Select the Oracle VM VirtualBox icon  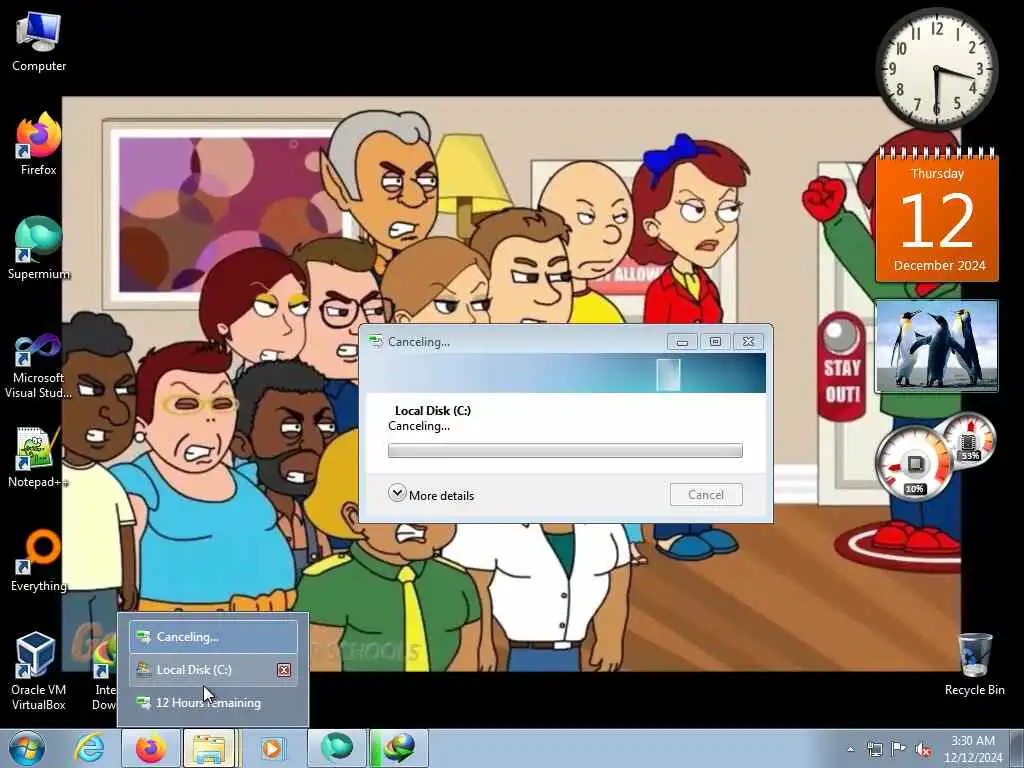click(x=39, y=671)
